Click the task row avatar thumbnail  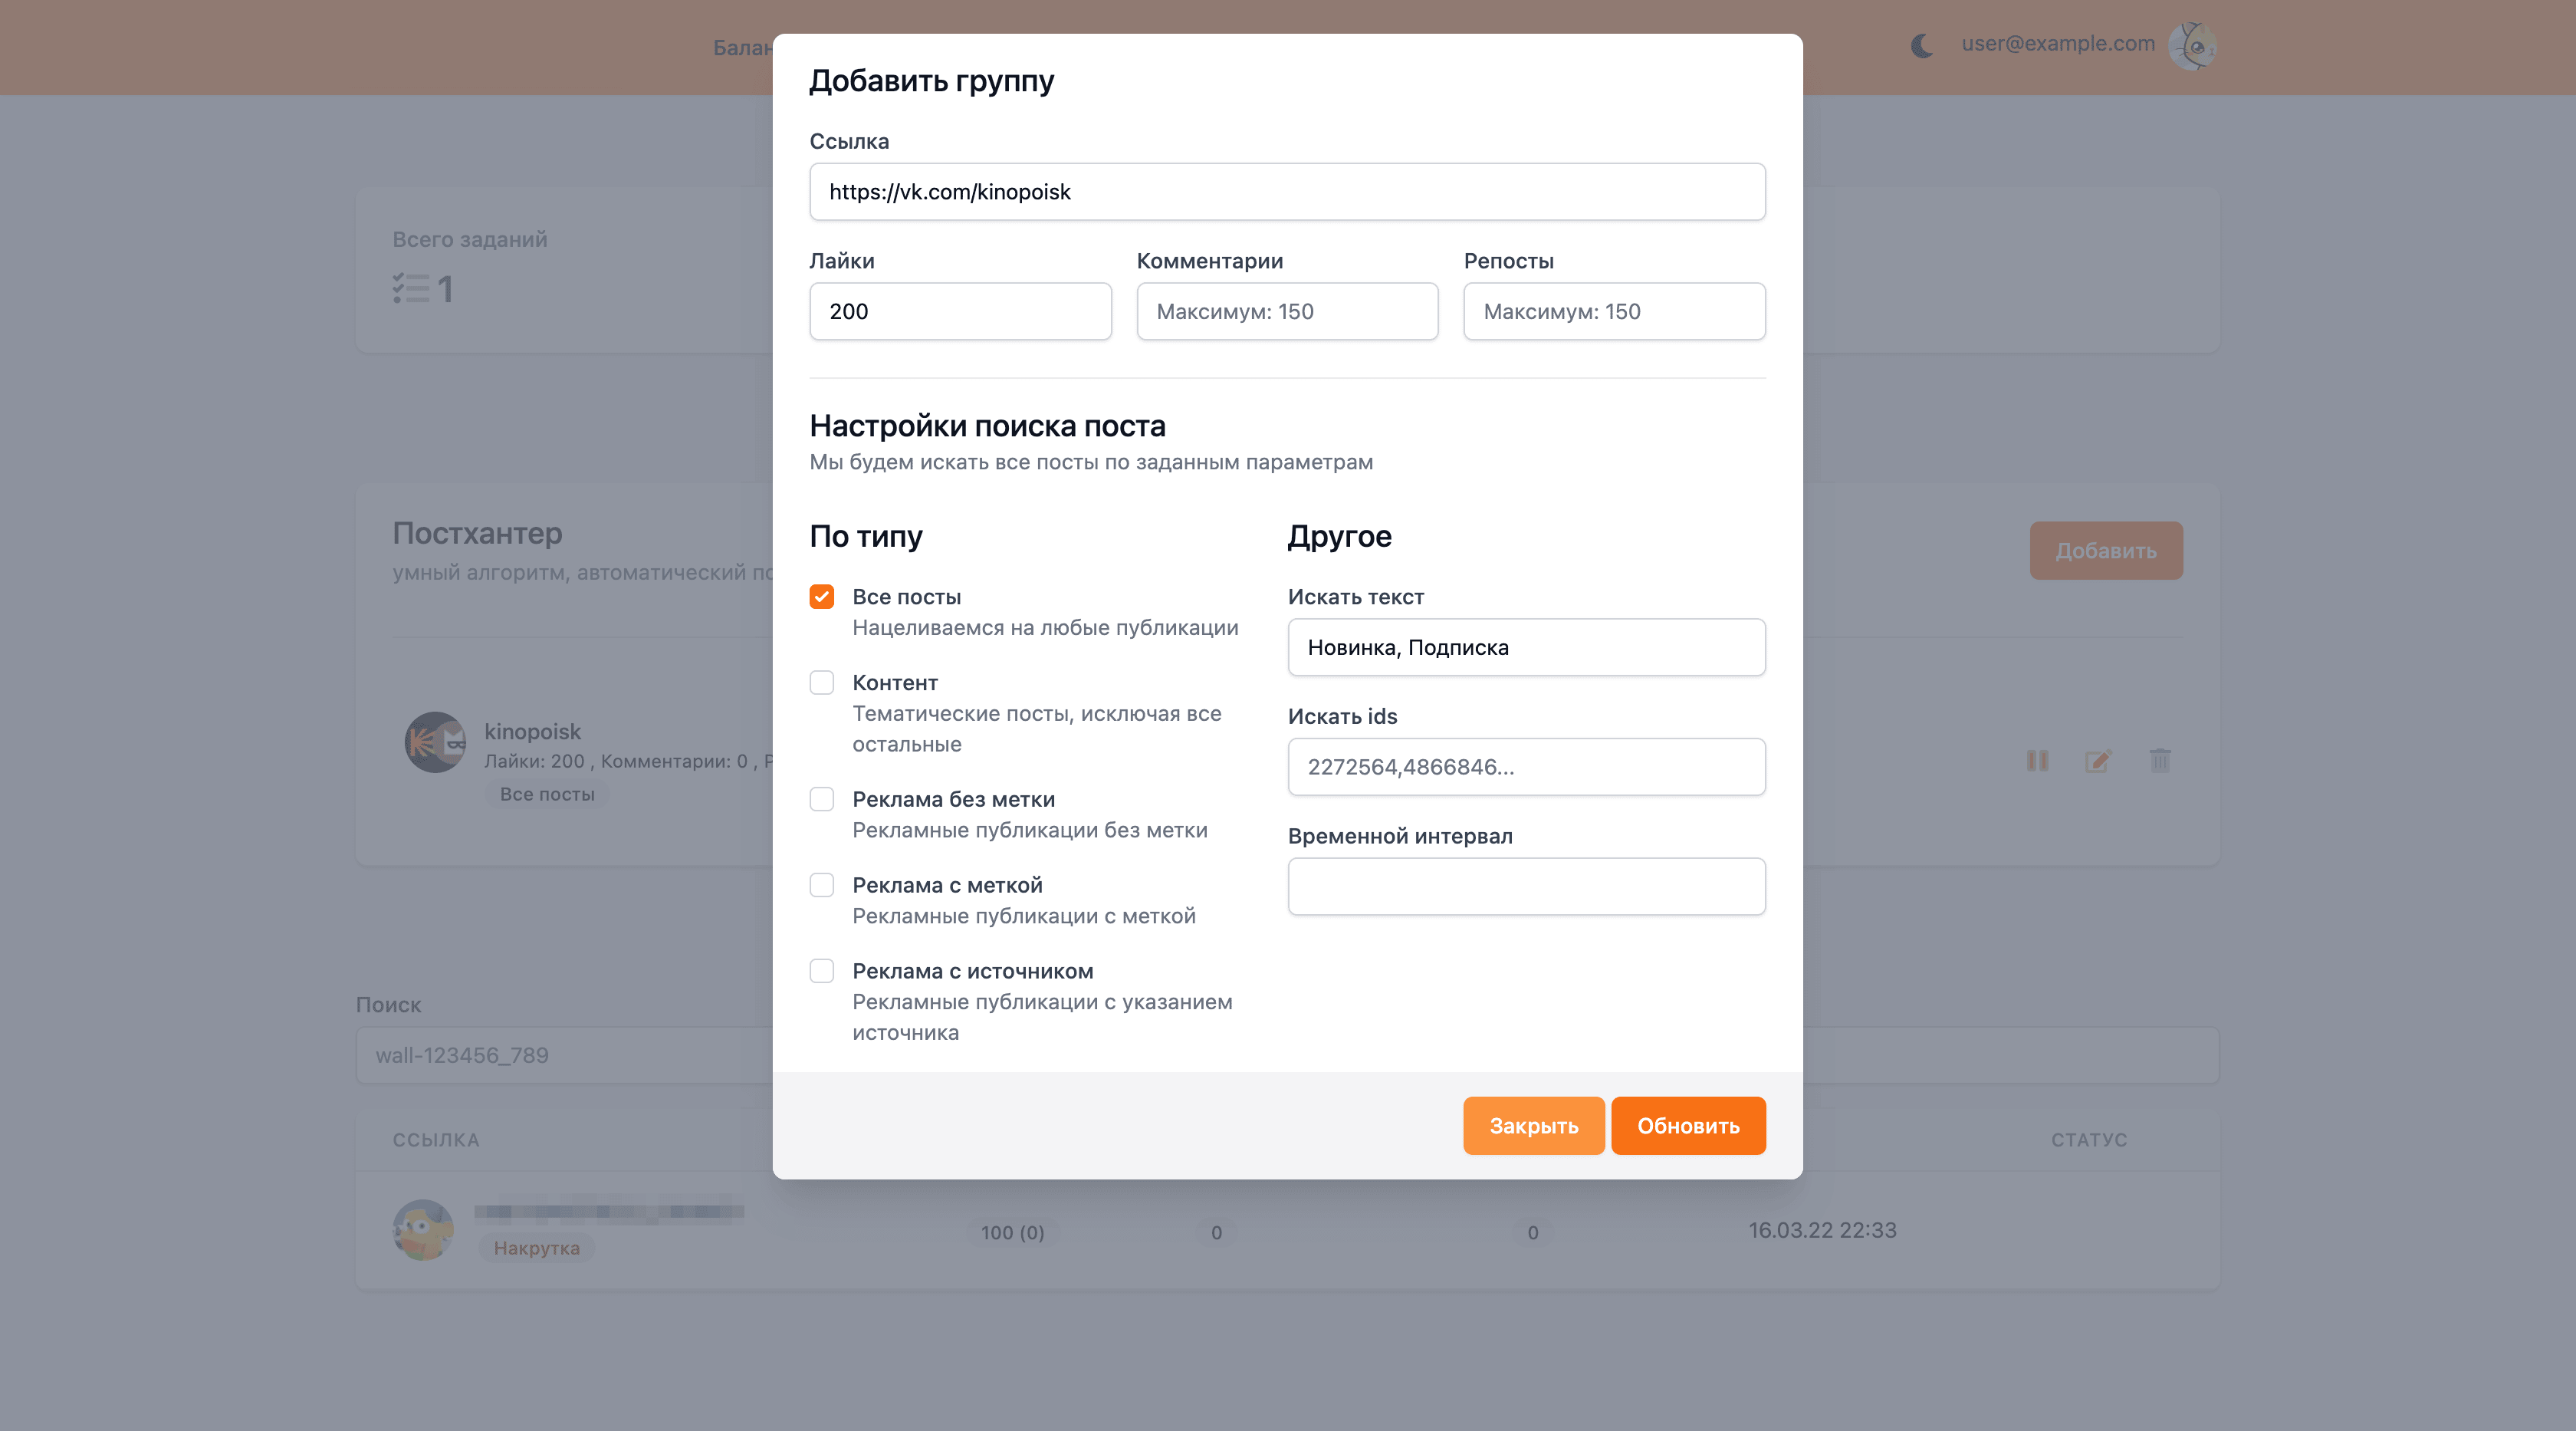(423, 1230)
